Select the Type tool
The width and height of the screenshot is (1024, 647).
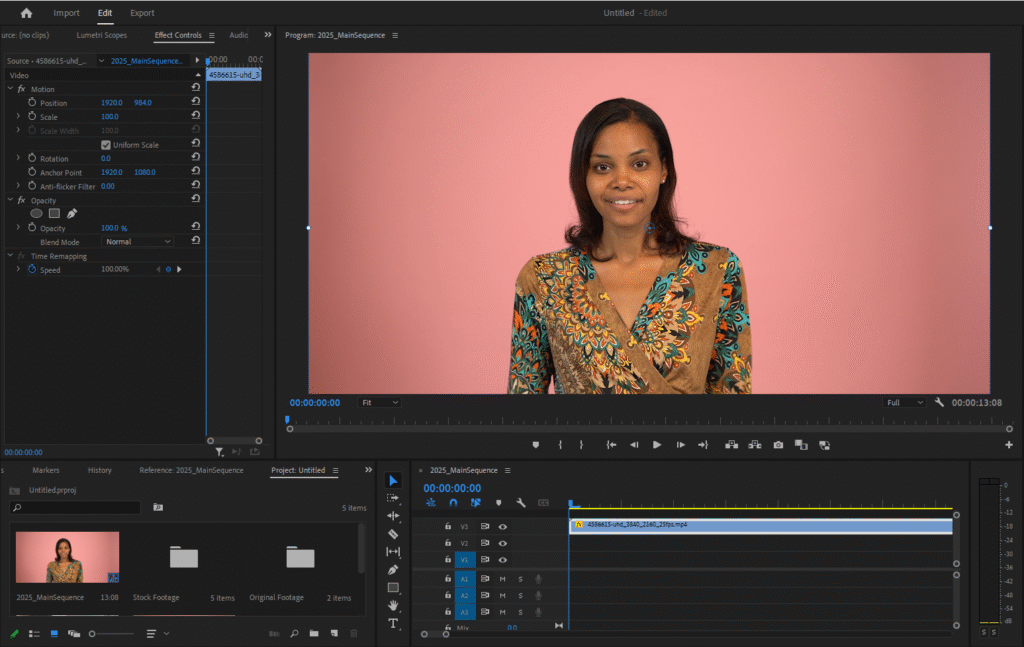[x=393, y=623]
